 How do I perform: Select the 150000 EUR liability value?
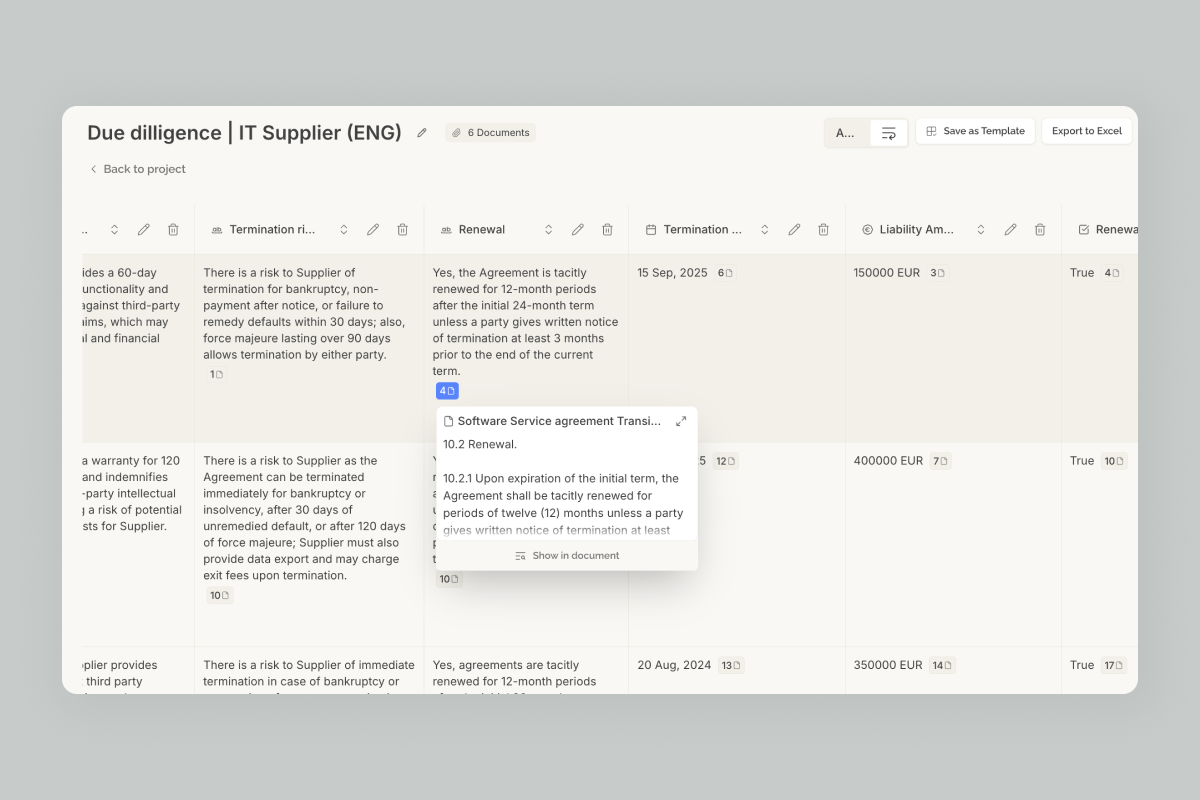click(x=887, y=273)
